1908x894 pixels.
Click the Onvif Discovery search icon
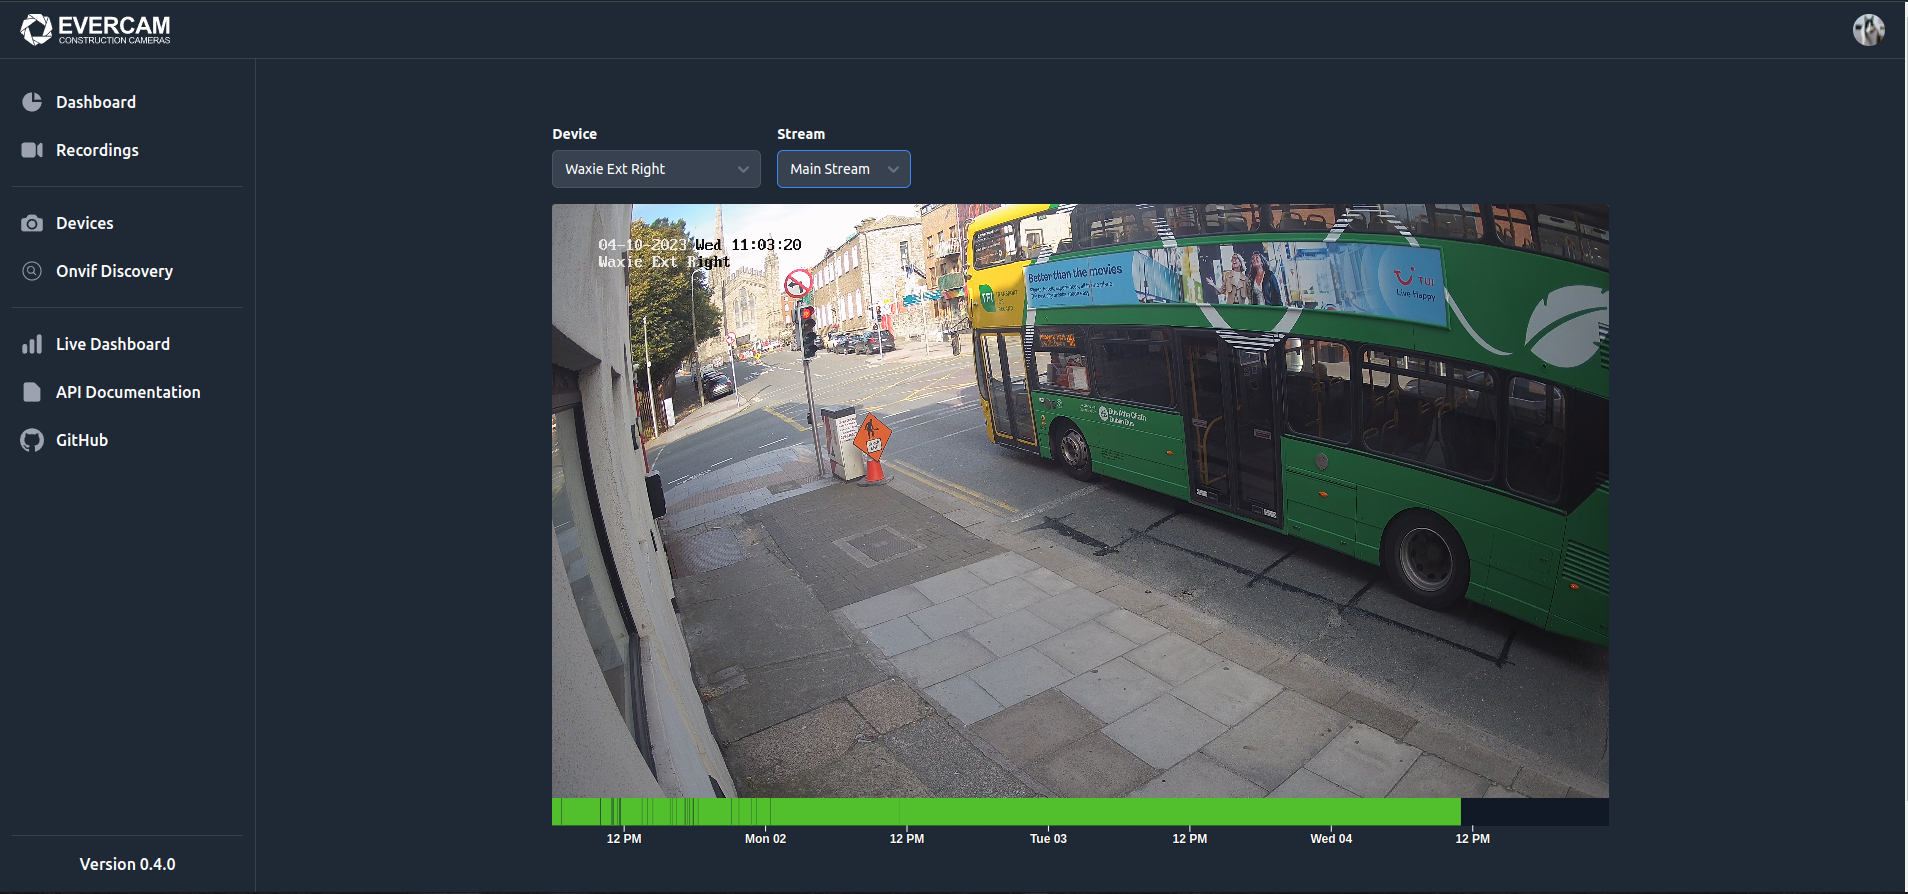(x=32, y=271)
